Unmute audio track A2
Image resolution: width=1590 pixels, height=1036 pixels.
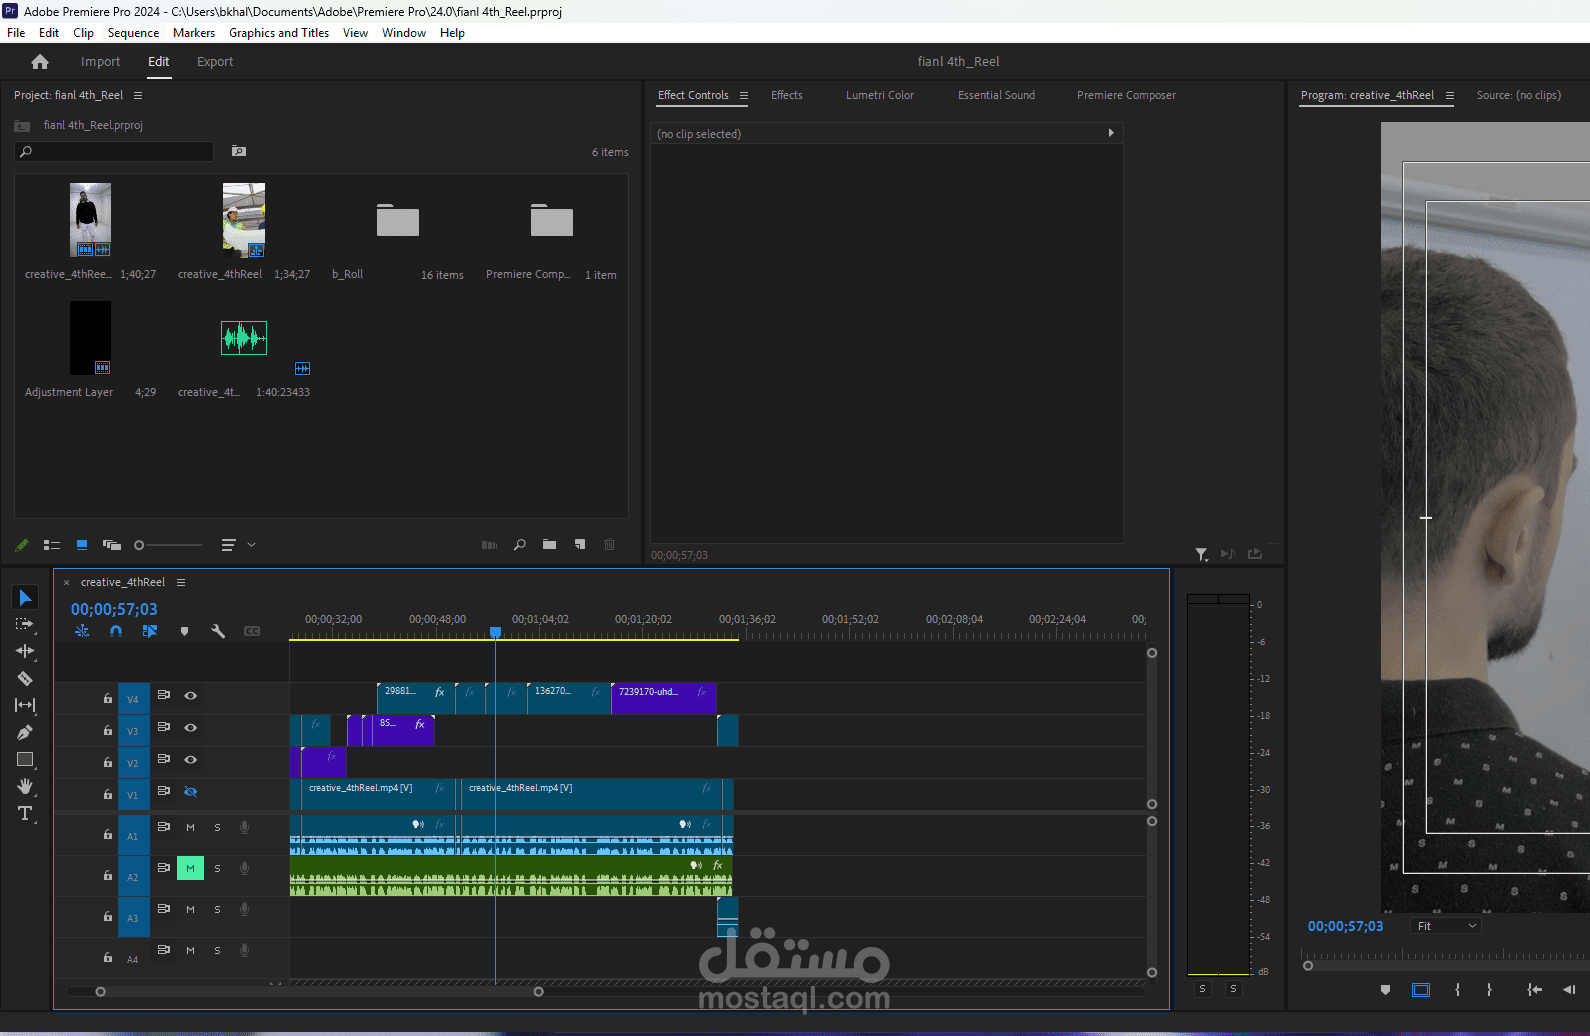click(x=190, y=868)
